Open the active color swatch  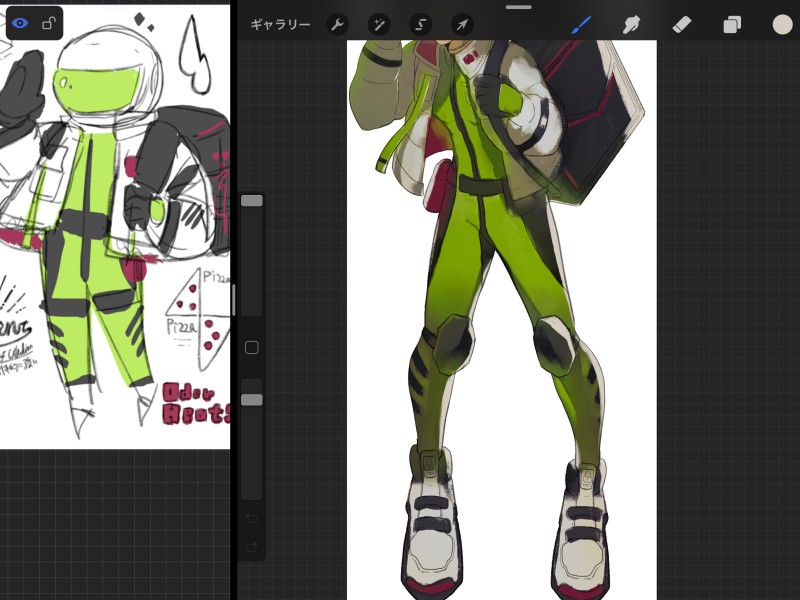(x=782, y=24)
